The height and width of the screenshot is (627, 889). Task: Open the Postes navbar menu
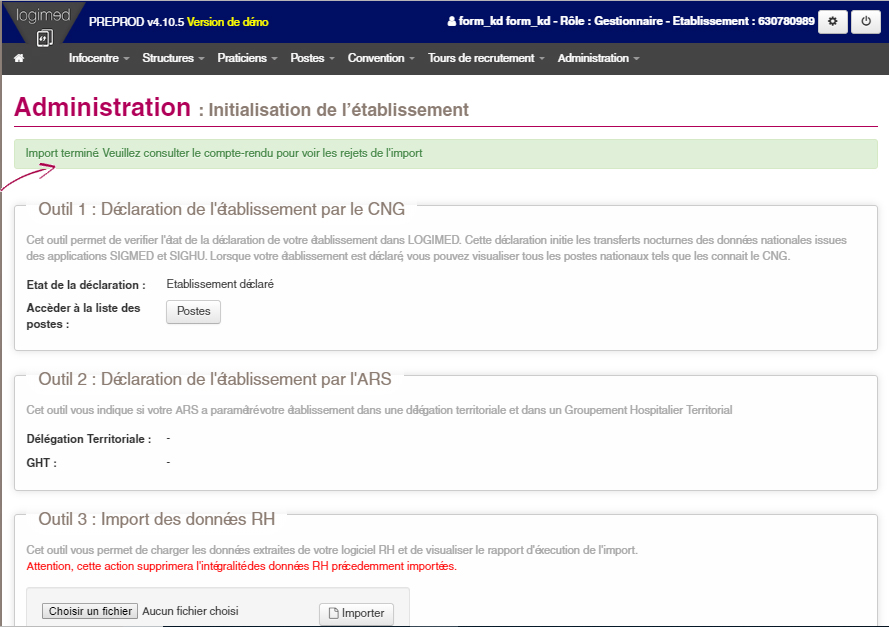312,58
